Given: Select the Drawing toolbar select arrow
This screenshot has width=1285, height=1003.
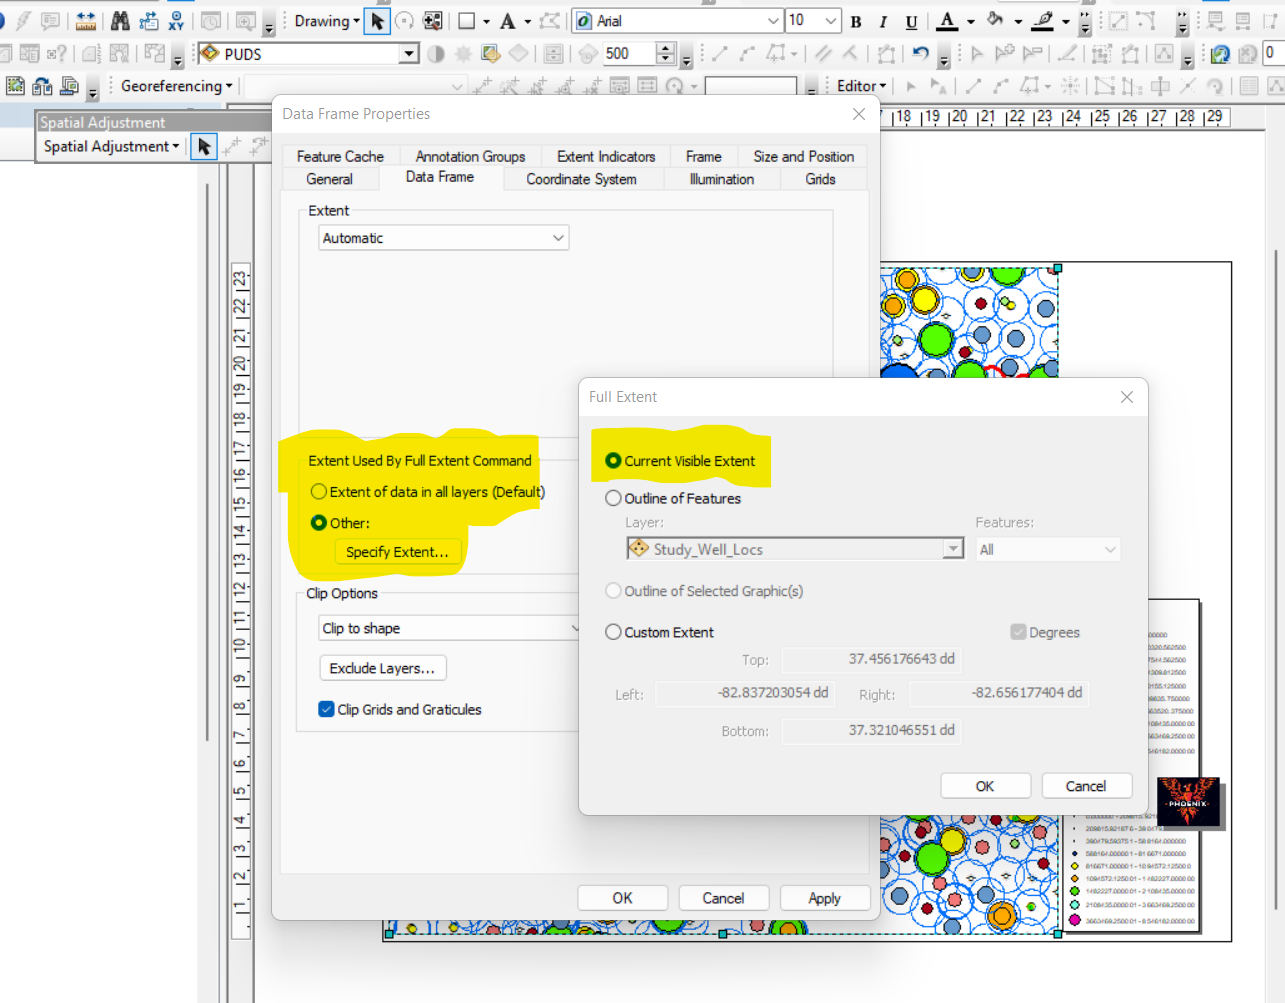Looking at the screenshot, I should pyautogui.click(x=375, y=20).
